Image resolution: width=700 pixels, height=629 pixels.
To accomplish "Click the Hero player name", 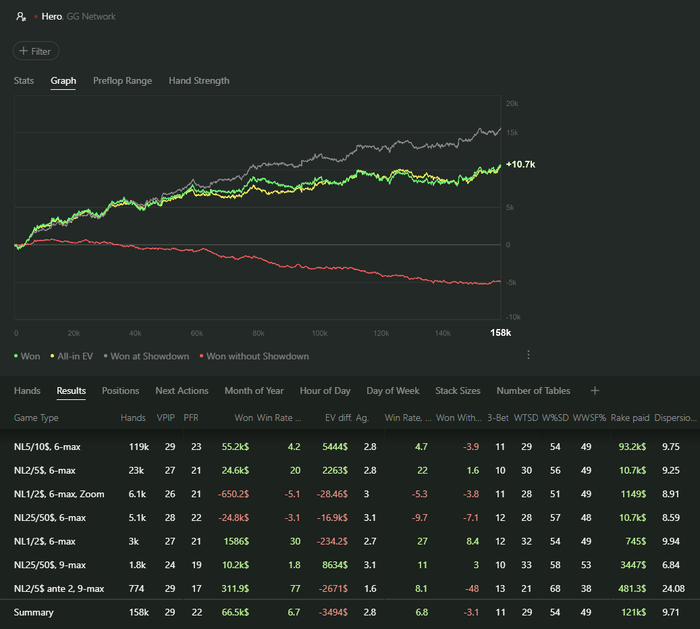I will (x=51, y=17).
